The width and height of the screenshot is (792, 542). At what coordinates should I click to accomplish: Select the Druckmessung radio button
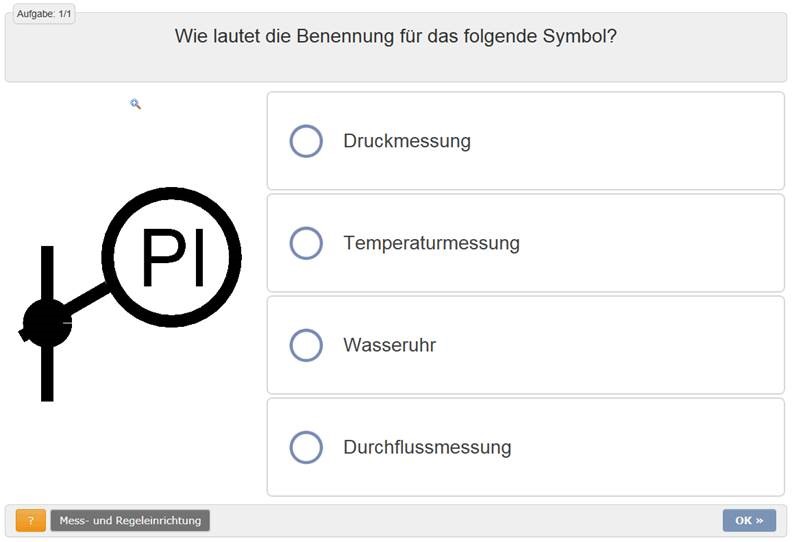306,141
